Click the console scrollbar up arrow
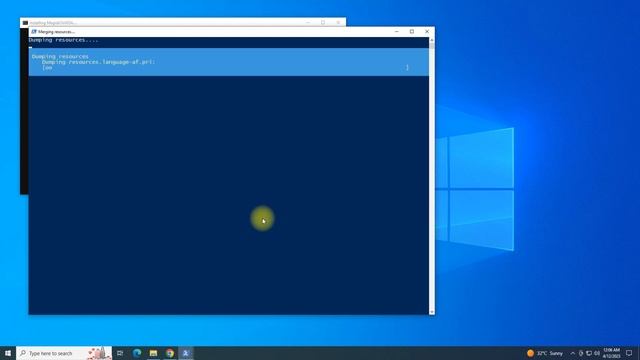The image size is (640, 360). point(432,40)
